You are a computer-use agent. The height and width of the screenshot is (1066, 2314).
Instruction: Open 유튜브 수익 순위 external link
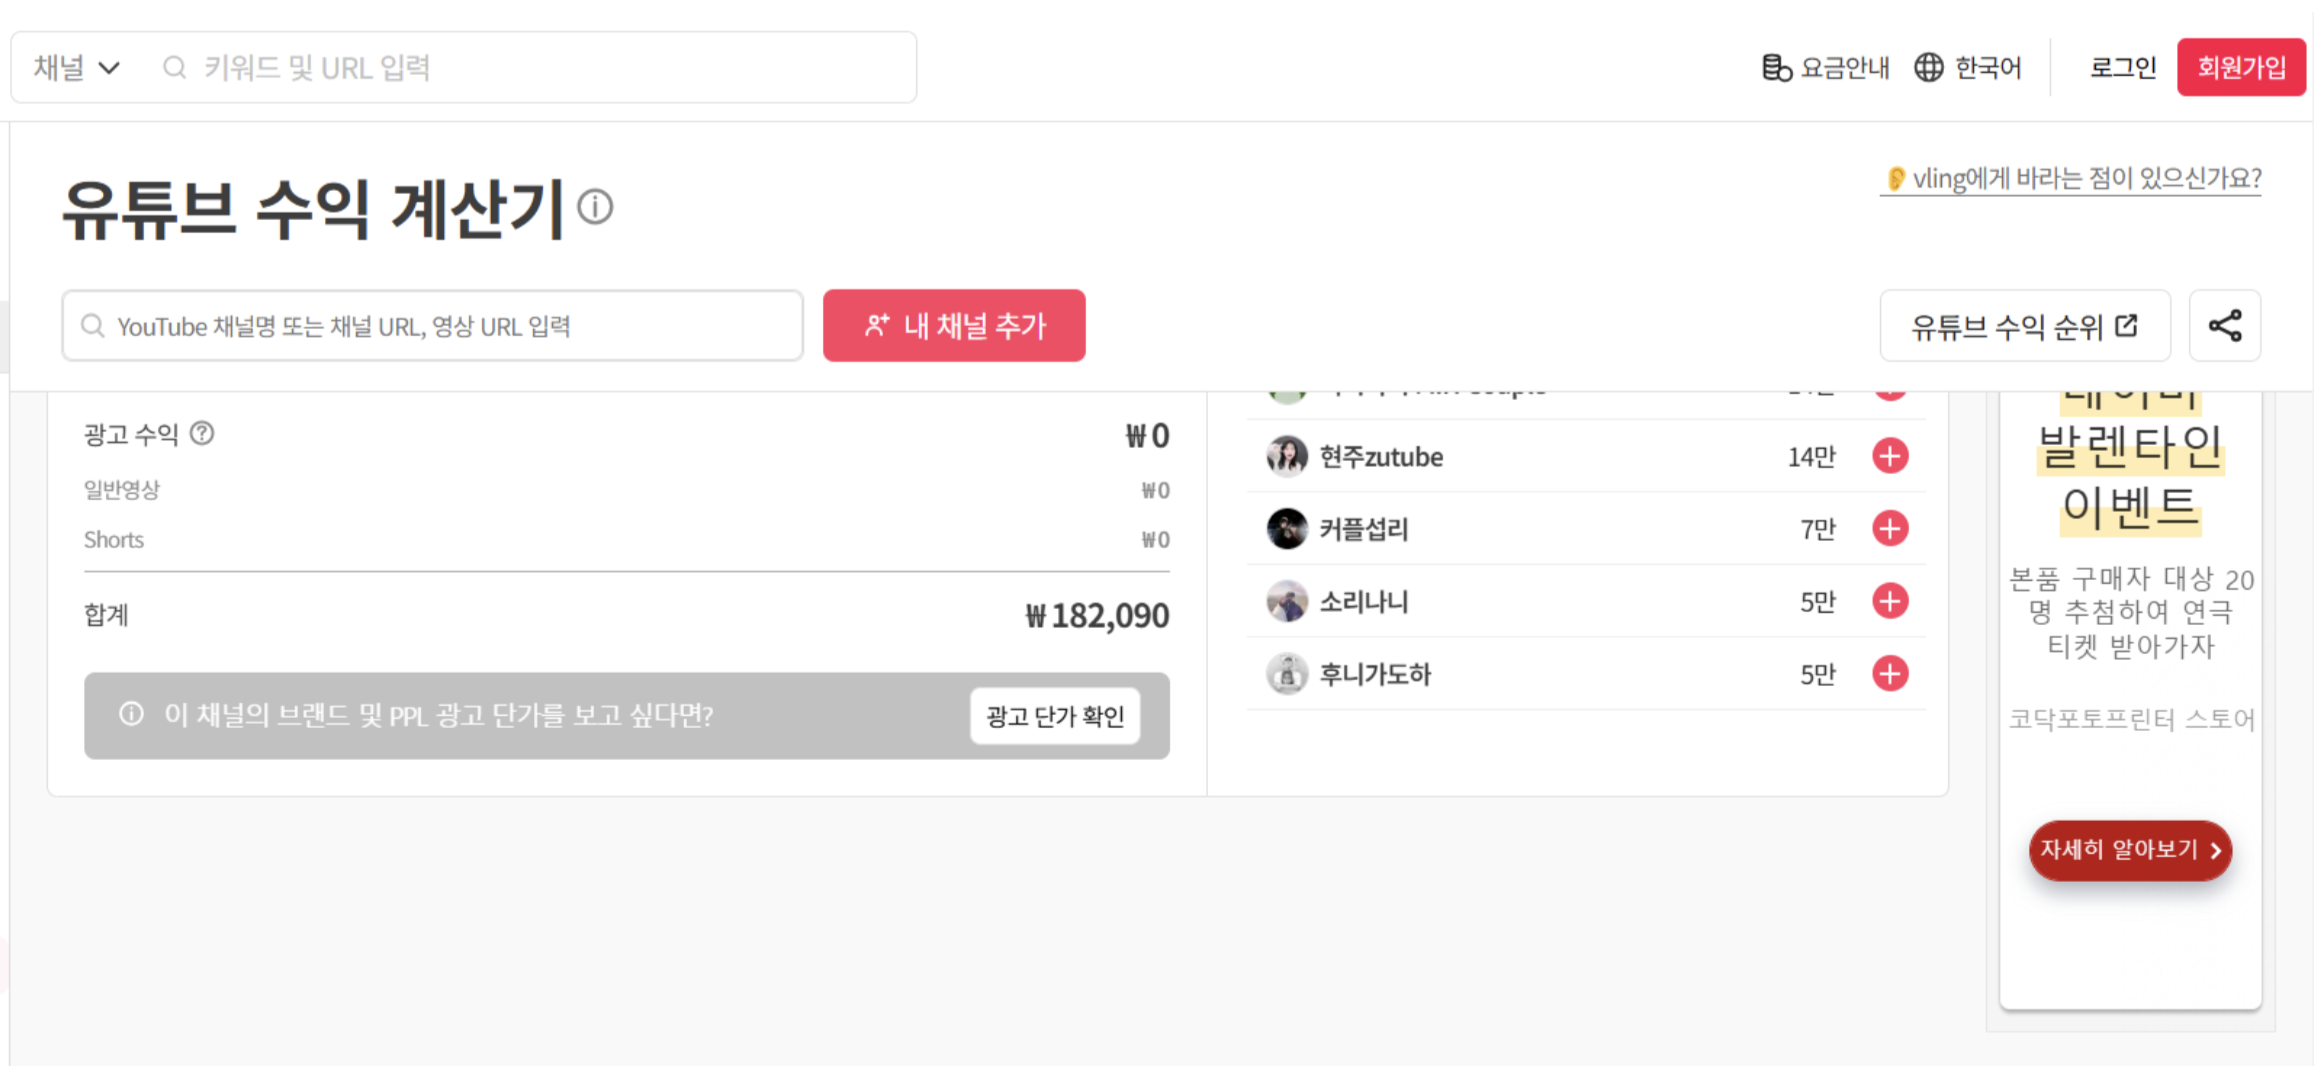pos(2025,326)
